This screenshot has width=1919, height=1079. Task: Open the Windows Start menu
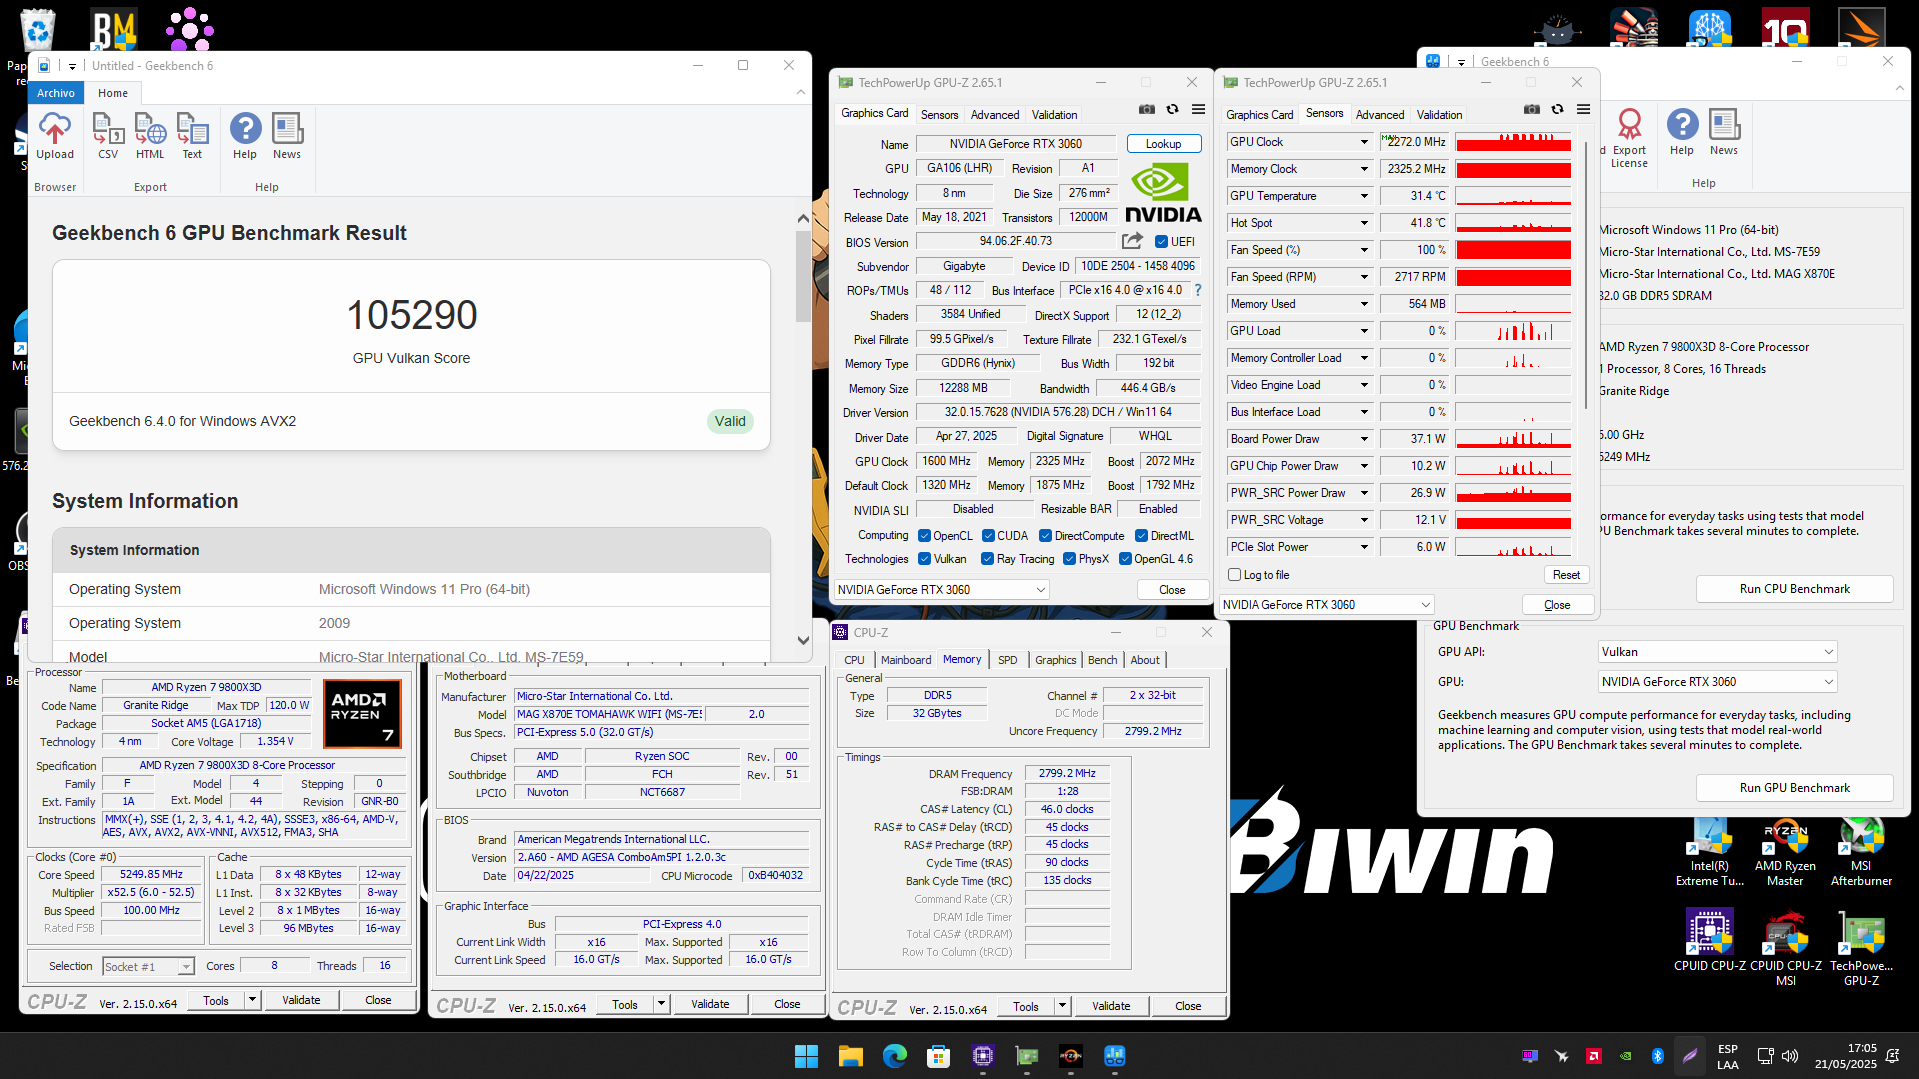[806, 1056]
